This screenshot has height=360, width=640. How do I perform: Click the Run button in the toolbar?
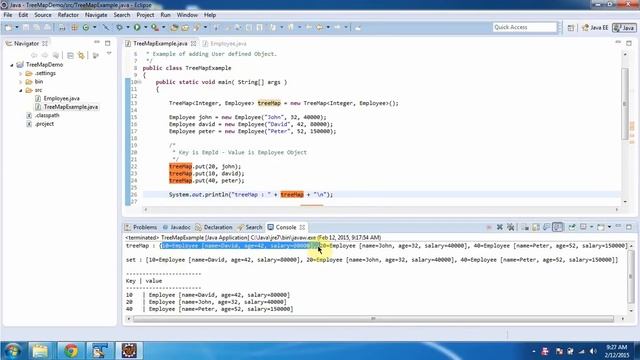click(x=137, y=27)
